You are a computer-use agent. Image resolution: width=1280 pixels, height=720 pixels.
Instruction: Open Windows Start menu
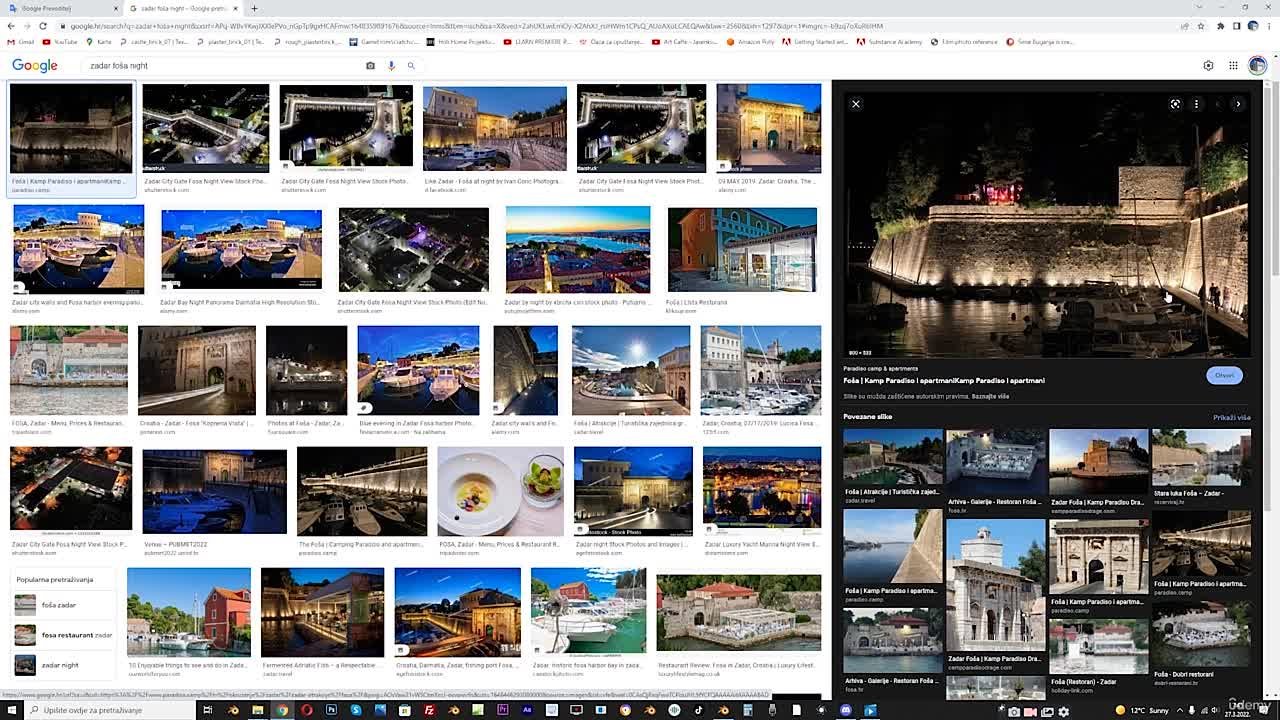pyautogui.click(x=13, y=710)
